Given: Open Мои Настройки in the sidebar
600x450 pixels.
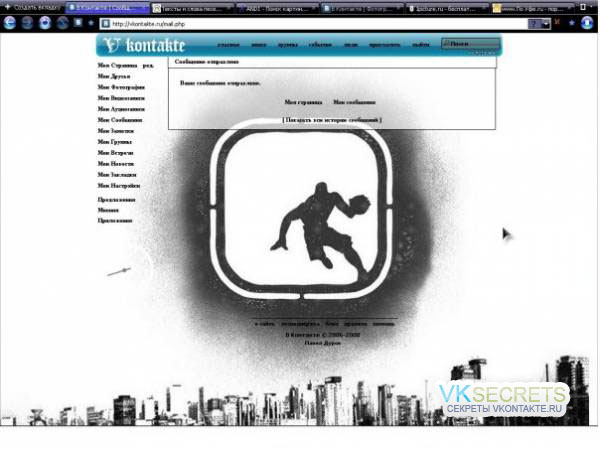Looking at the screenshot, I should 119,186.
